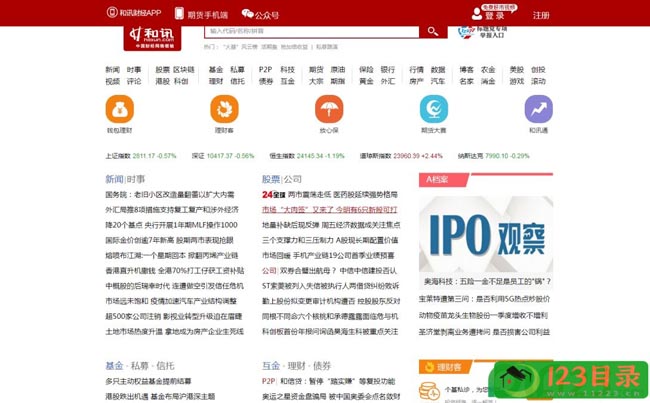Open 银行 in the navigation menu
The width and height of the screenshot is (650, 403).
tap(388, 70)
